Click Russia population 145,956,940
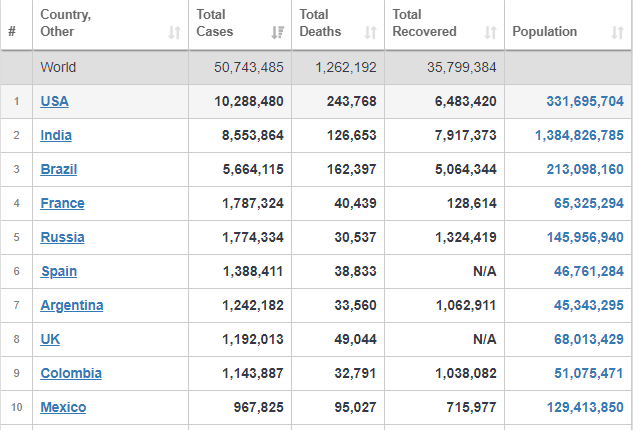This screenshot has height=430, width=634. 585,237
